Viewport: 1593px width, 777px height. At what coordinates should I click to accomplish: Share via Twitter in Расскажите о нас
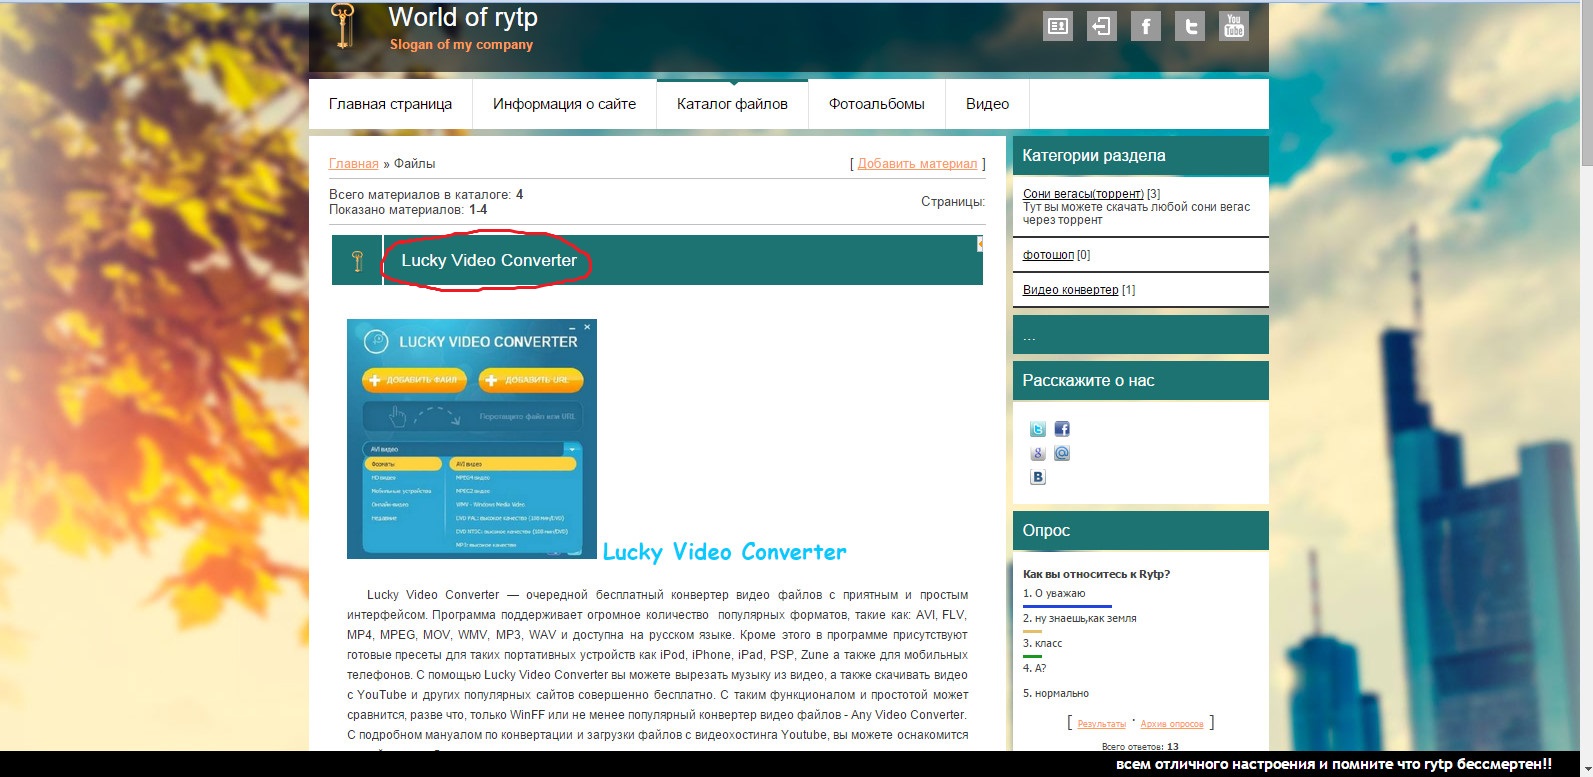click(x=1038, y=429)
